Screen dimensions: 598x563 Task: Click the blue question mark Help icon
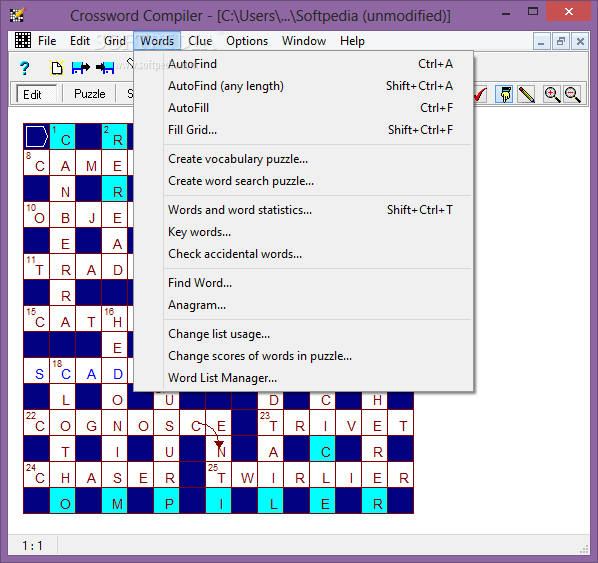tap(24, 68)
